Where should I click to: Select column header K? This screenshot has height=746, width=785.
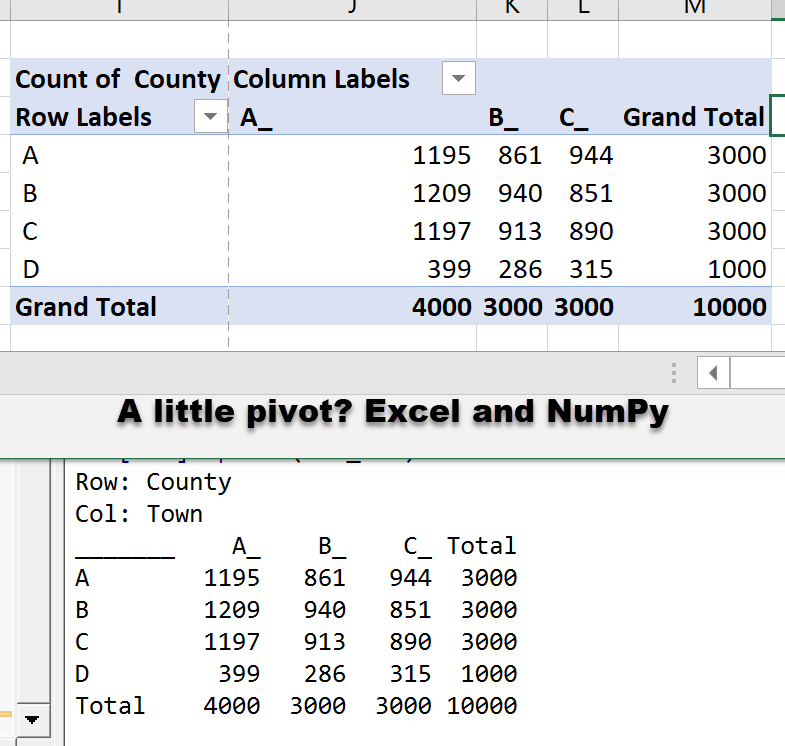[x=512, y=9]
